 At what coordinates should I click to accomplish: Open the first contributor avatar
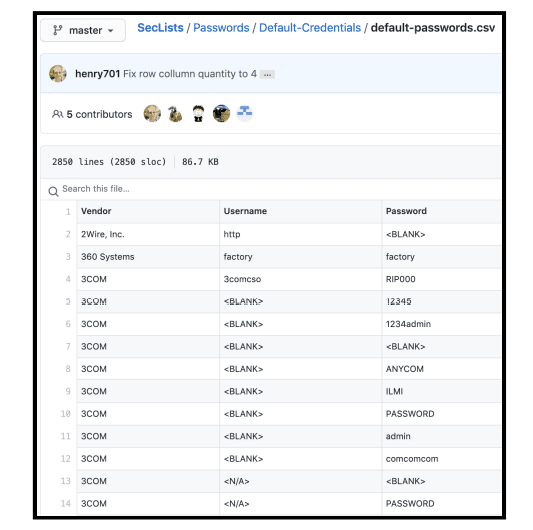[x=152, y=114]
